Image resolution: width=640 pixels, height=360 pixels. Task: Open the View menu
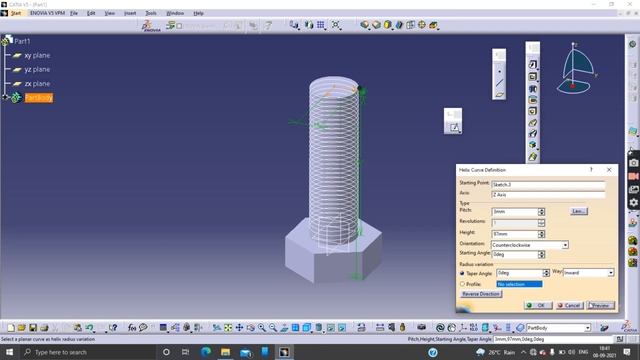[109, 13]
